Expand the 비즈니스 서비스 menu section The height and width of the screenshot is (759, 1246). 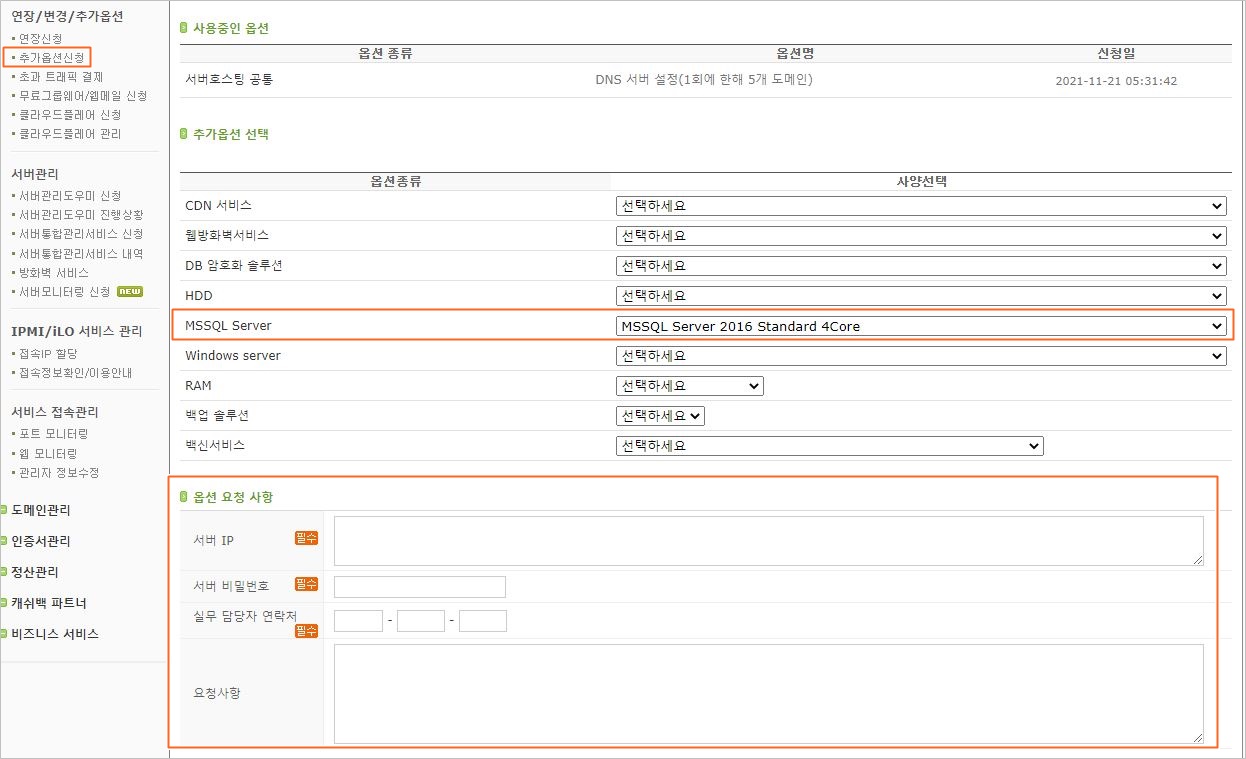pos(54,634)
